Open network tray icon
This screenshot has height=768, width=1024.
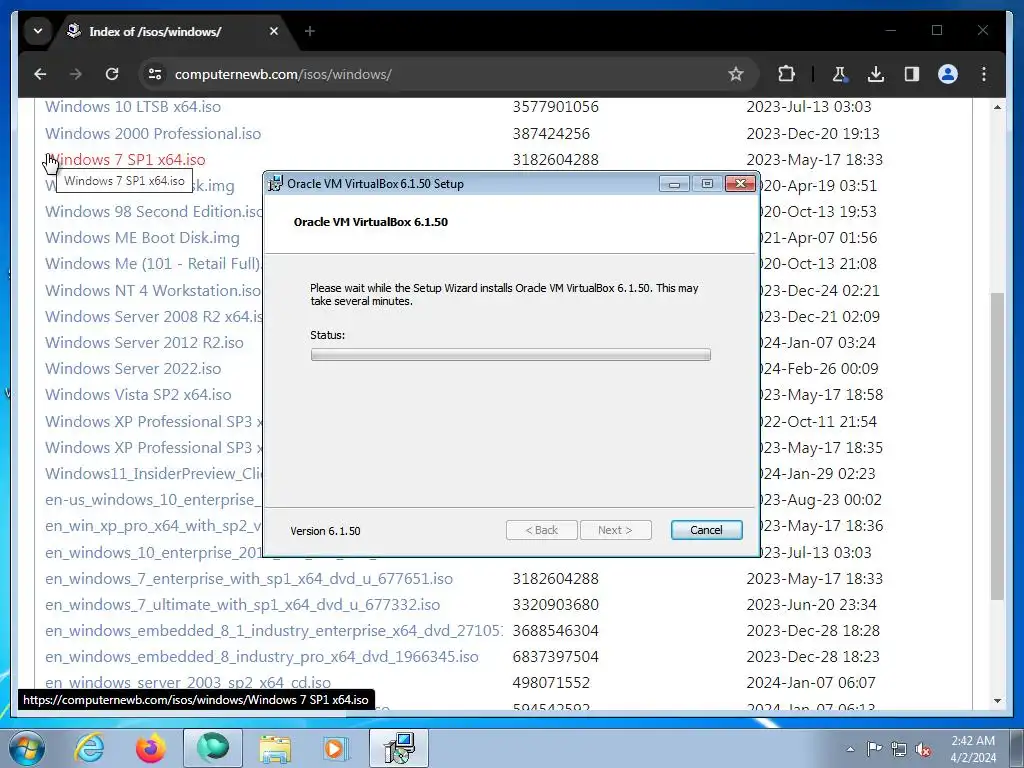pos(899,749)
